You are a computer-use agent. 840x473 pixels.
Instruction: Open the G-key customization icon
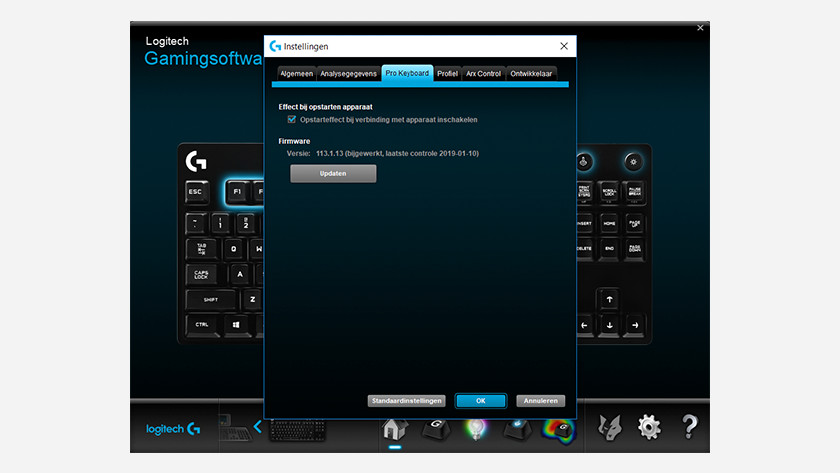[x=435, y=429]
